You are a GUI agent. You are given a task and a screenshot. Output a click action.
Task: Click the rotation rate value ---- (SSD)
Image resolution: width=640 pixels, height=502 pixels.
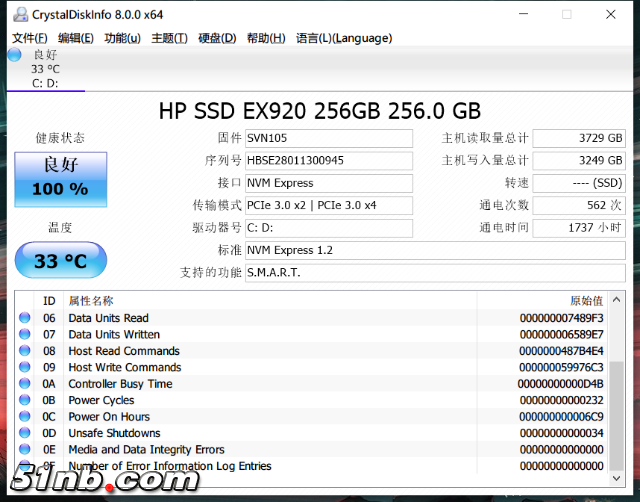click(579, 183)
